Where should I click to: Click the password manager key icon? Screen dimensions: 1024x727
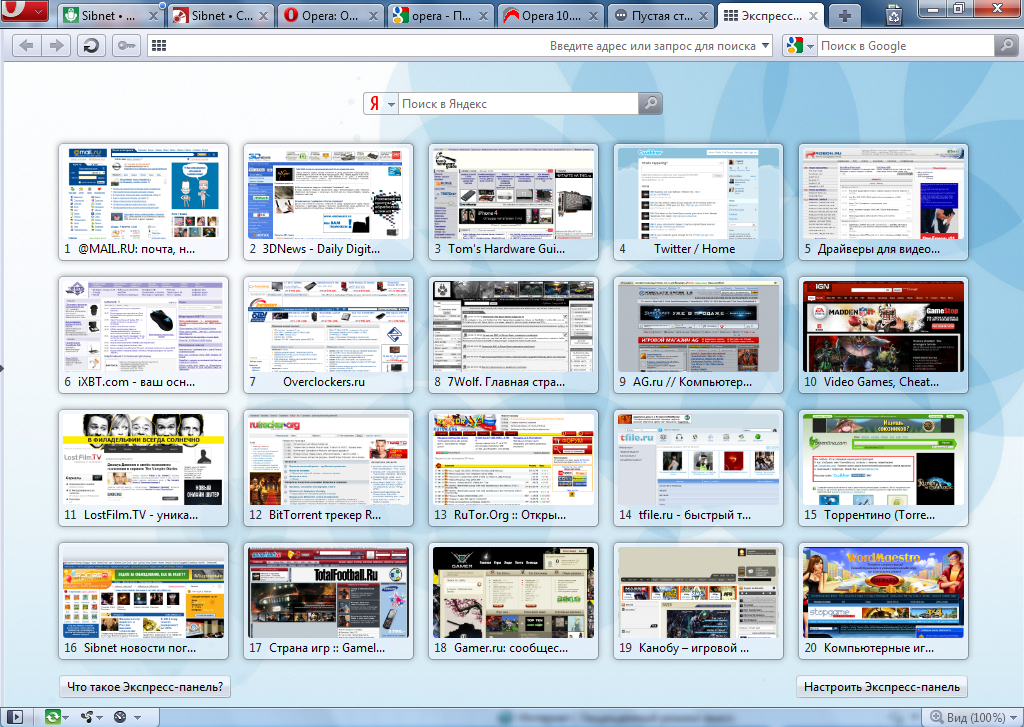(x=126, y=46)
